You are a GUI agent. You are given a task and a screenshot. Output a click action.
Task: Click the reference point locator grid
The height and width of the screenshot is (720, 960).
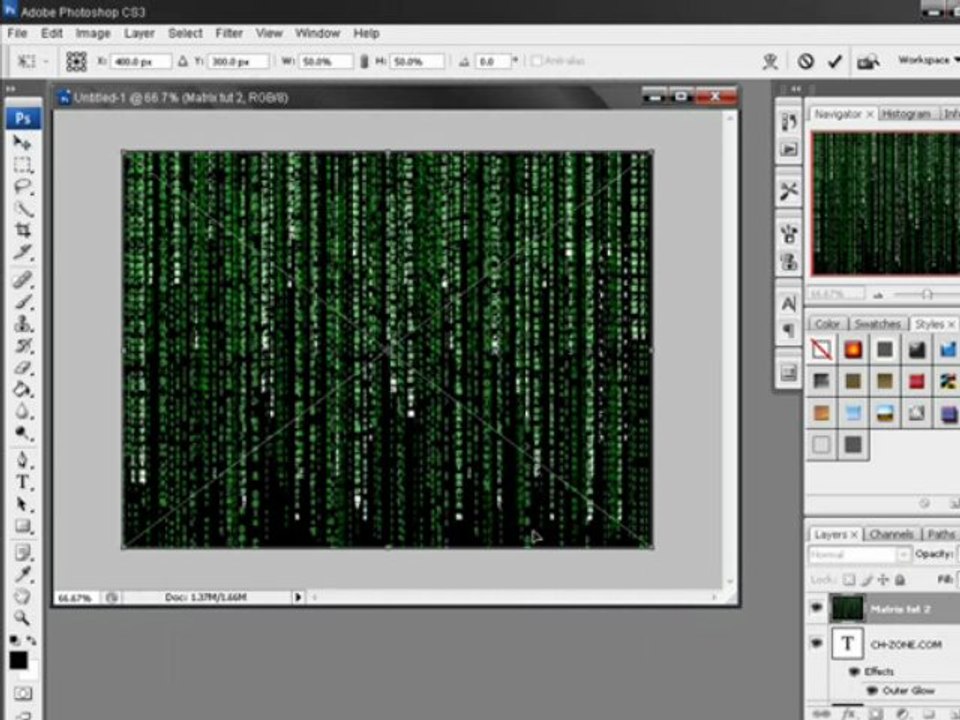76,61
